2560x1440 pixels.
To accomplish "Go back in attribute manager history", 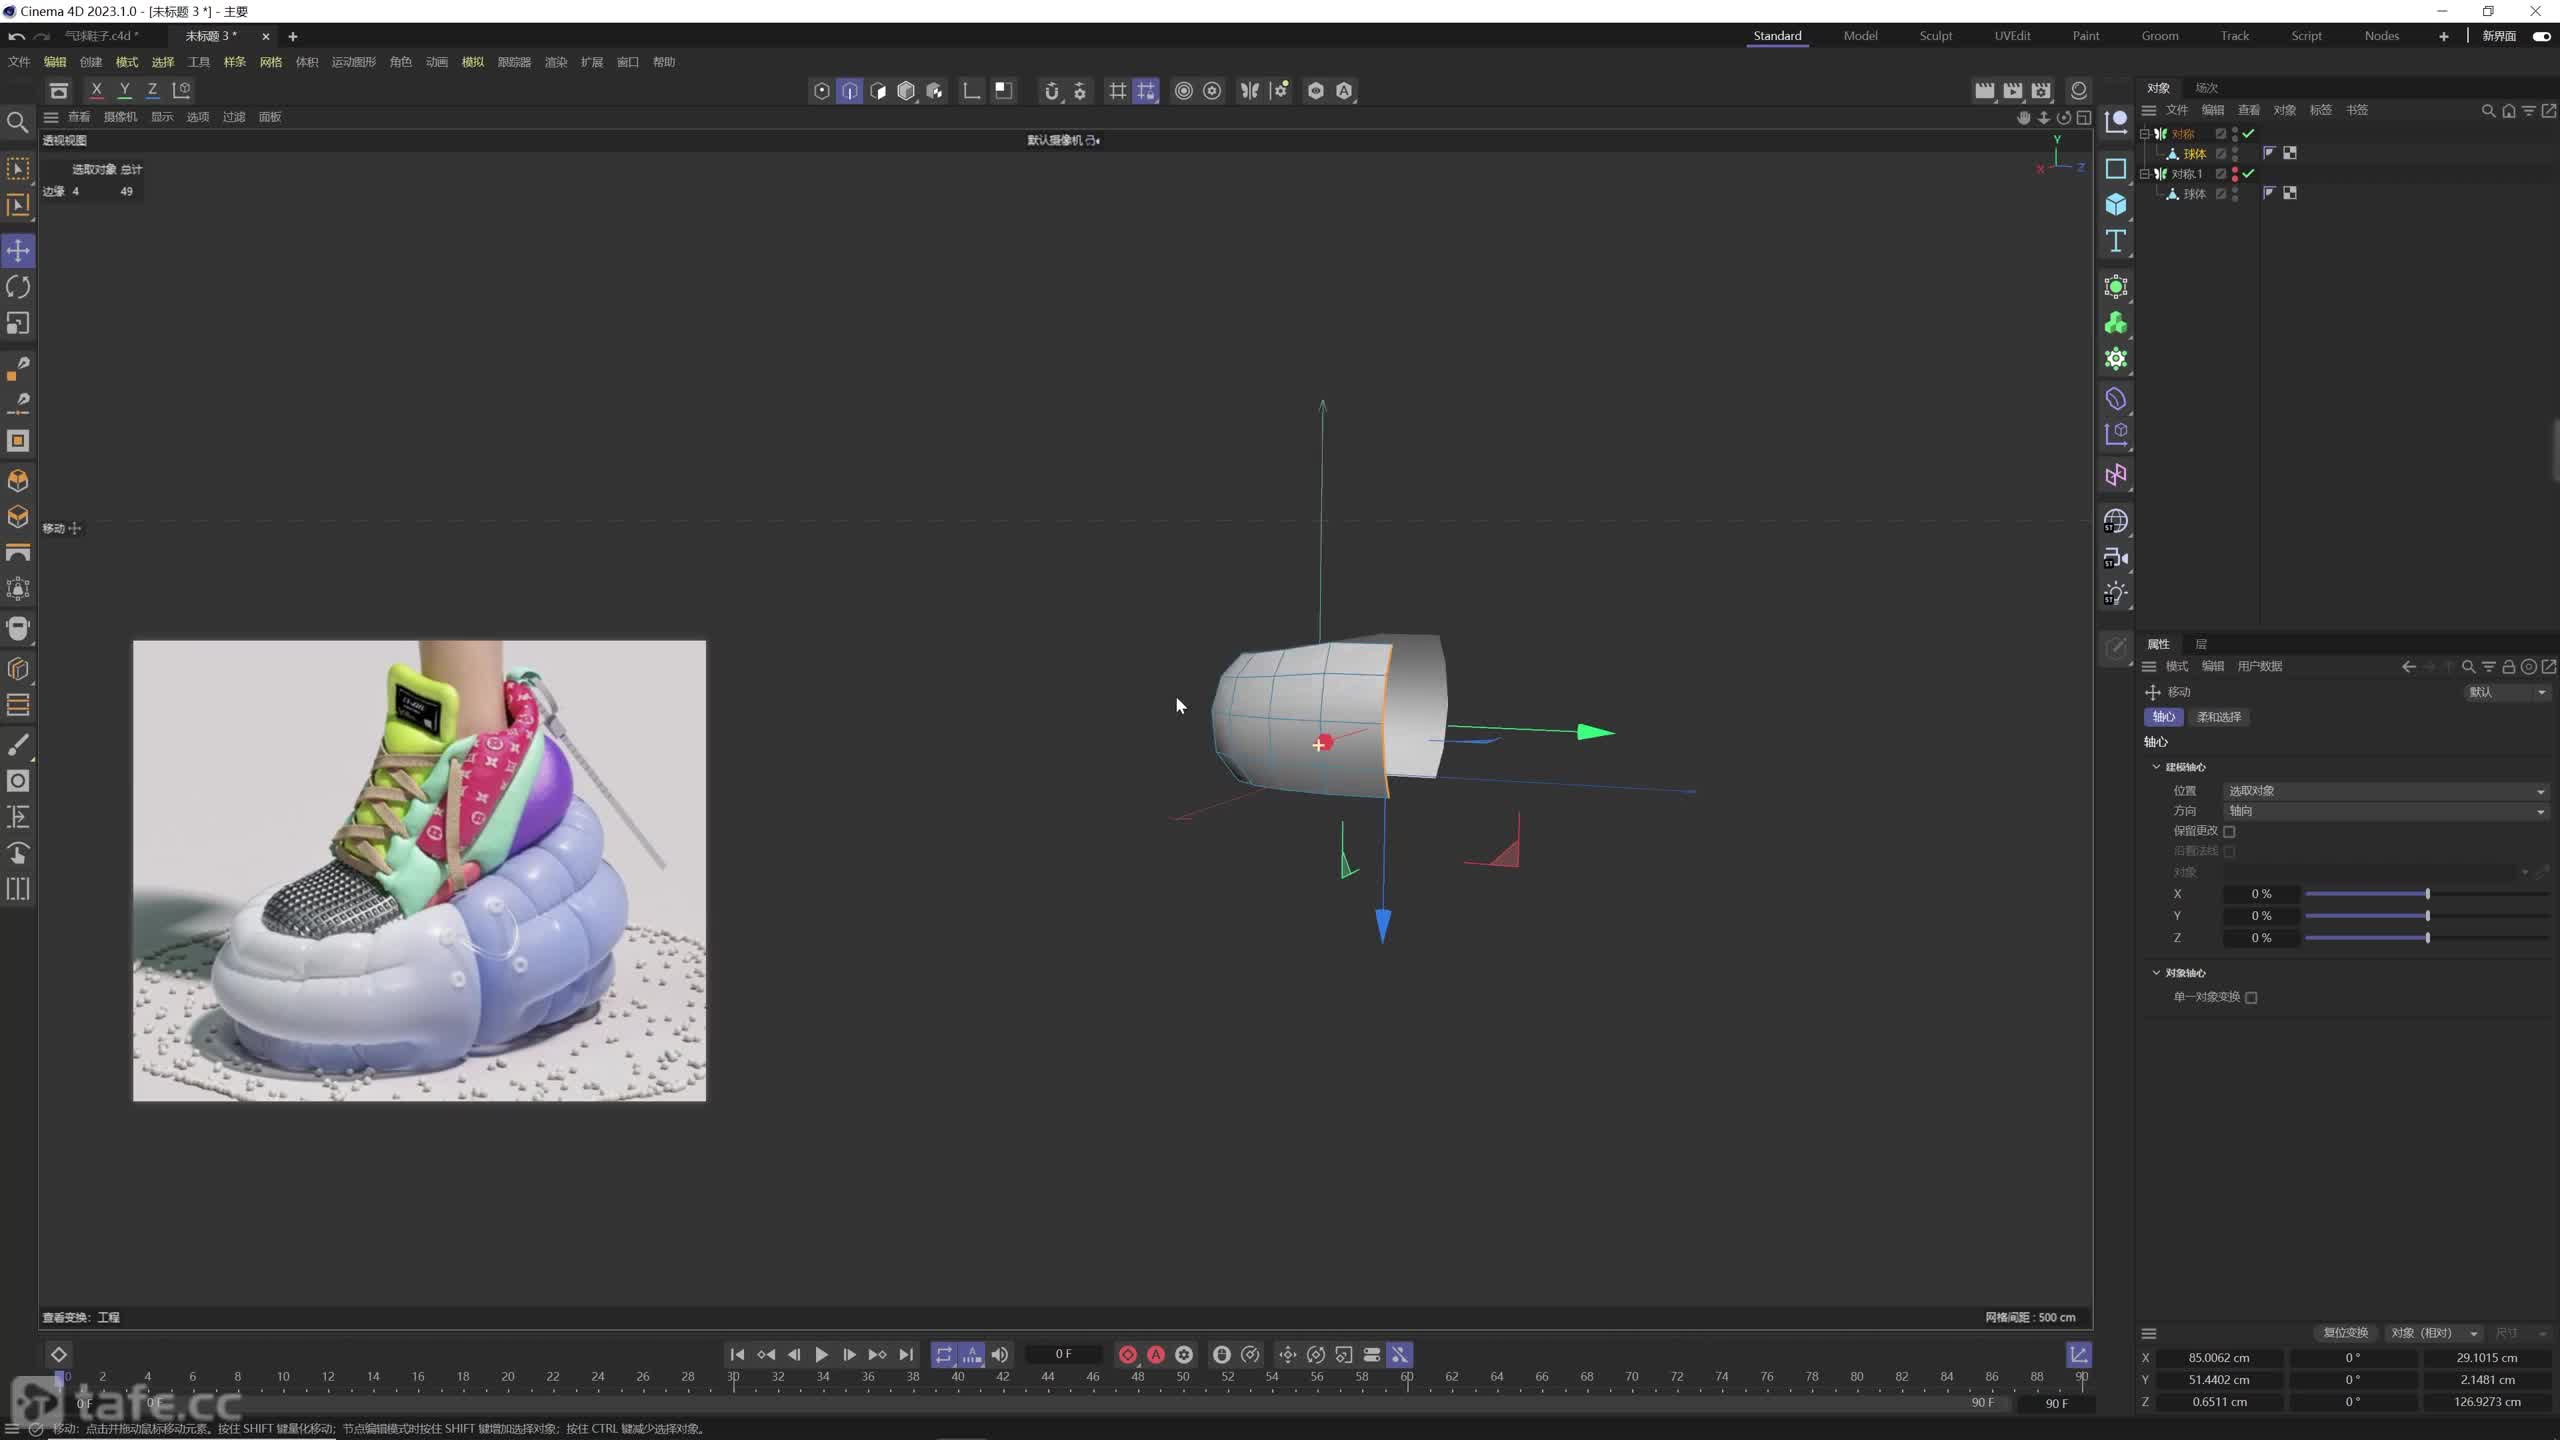I will tap(2408, 667).
